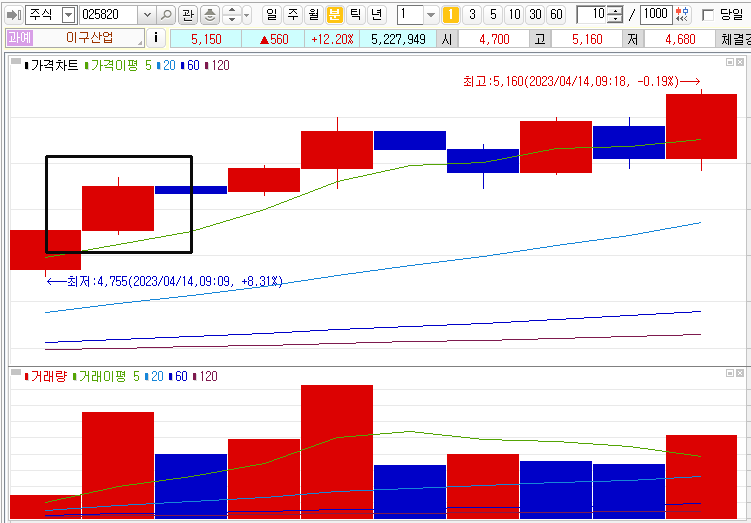Viewport: 751px width, 523px height.
Task: Select the 월 monthly chart period
Action: tap(314, 15)
